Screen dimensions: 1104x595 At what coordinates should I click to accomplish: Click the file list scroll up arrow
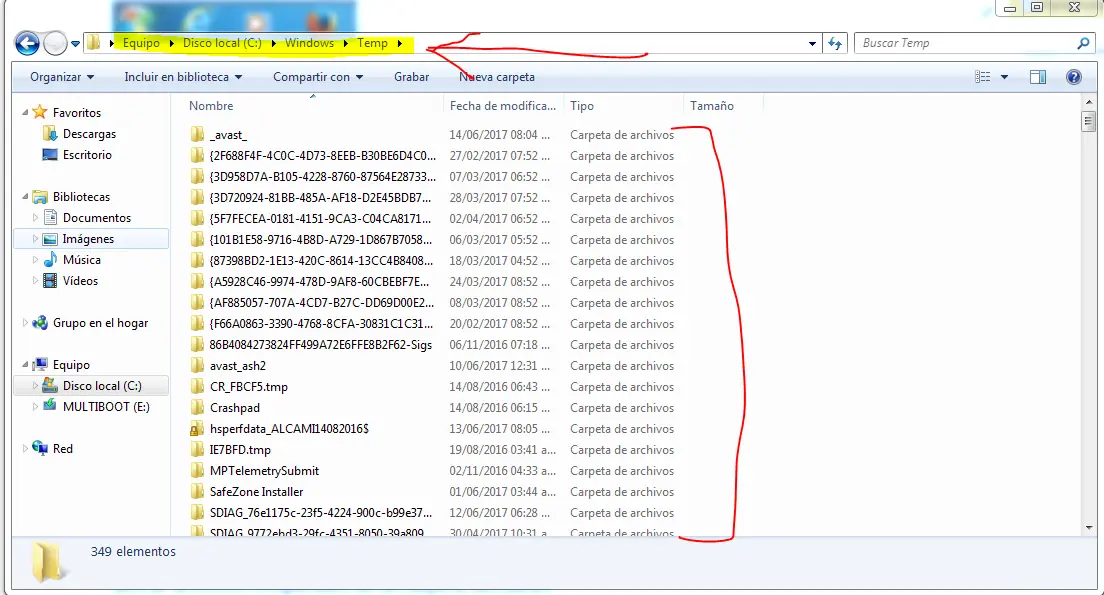click(x=1089, y=103)
